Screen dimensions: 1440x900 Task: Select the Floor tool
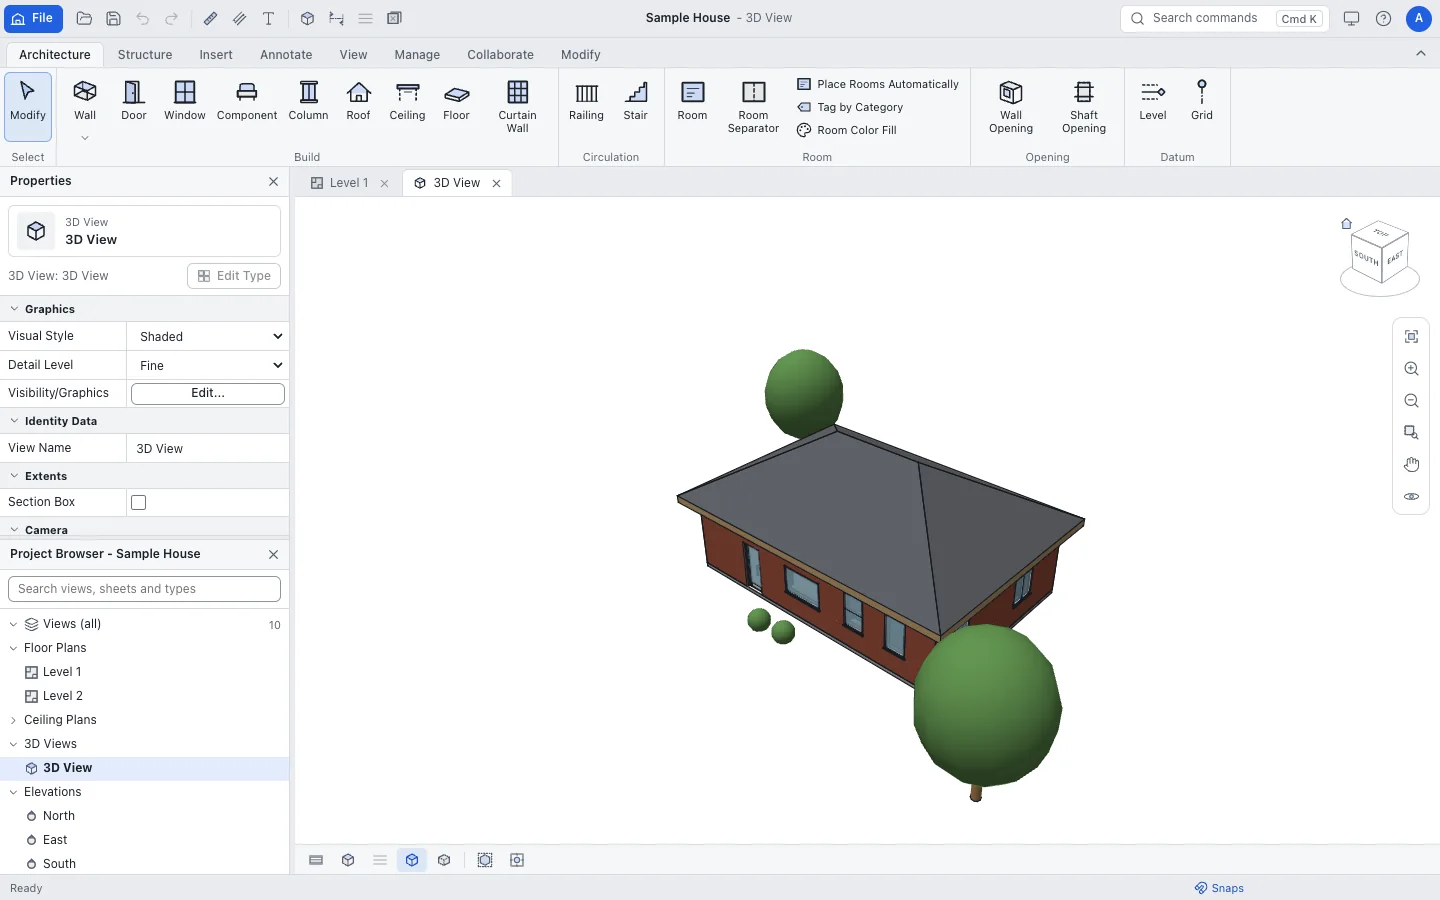coord(456,101)
